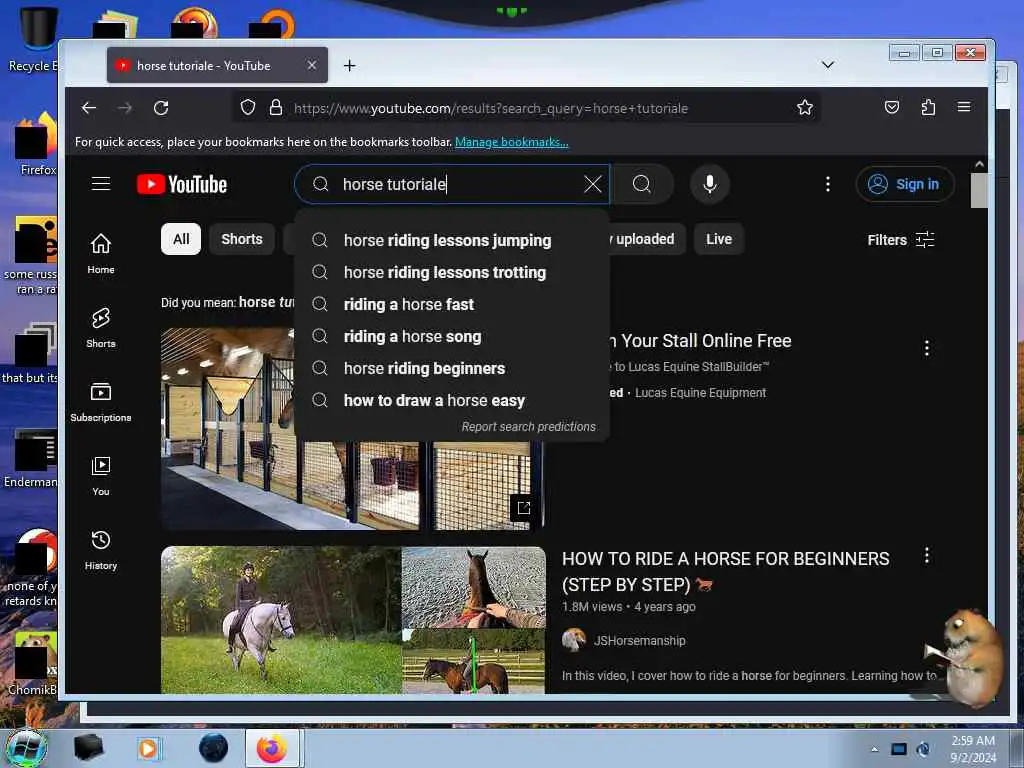This screenshot has width=1024, height=768.
Task: Choose suggestion horse riding beginners
Action: coord(452,368)
